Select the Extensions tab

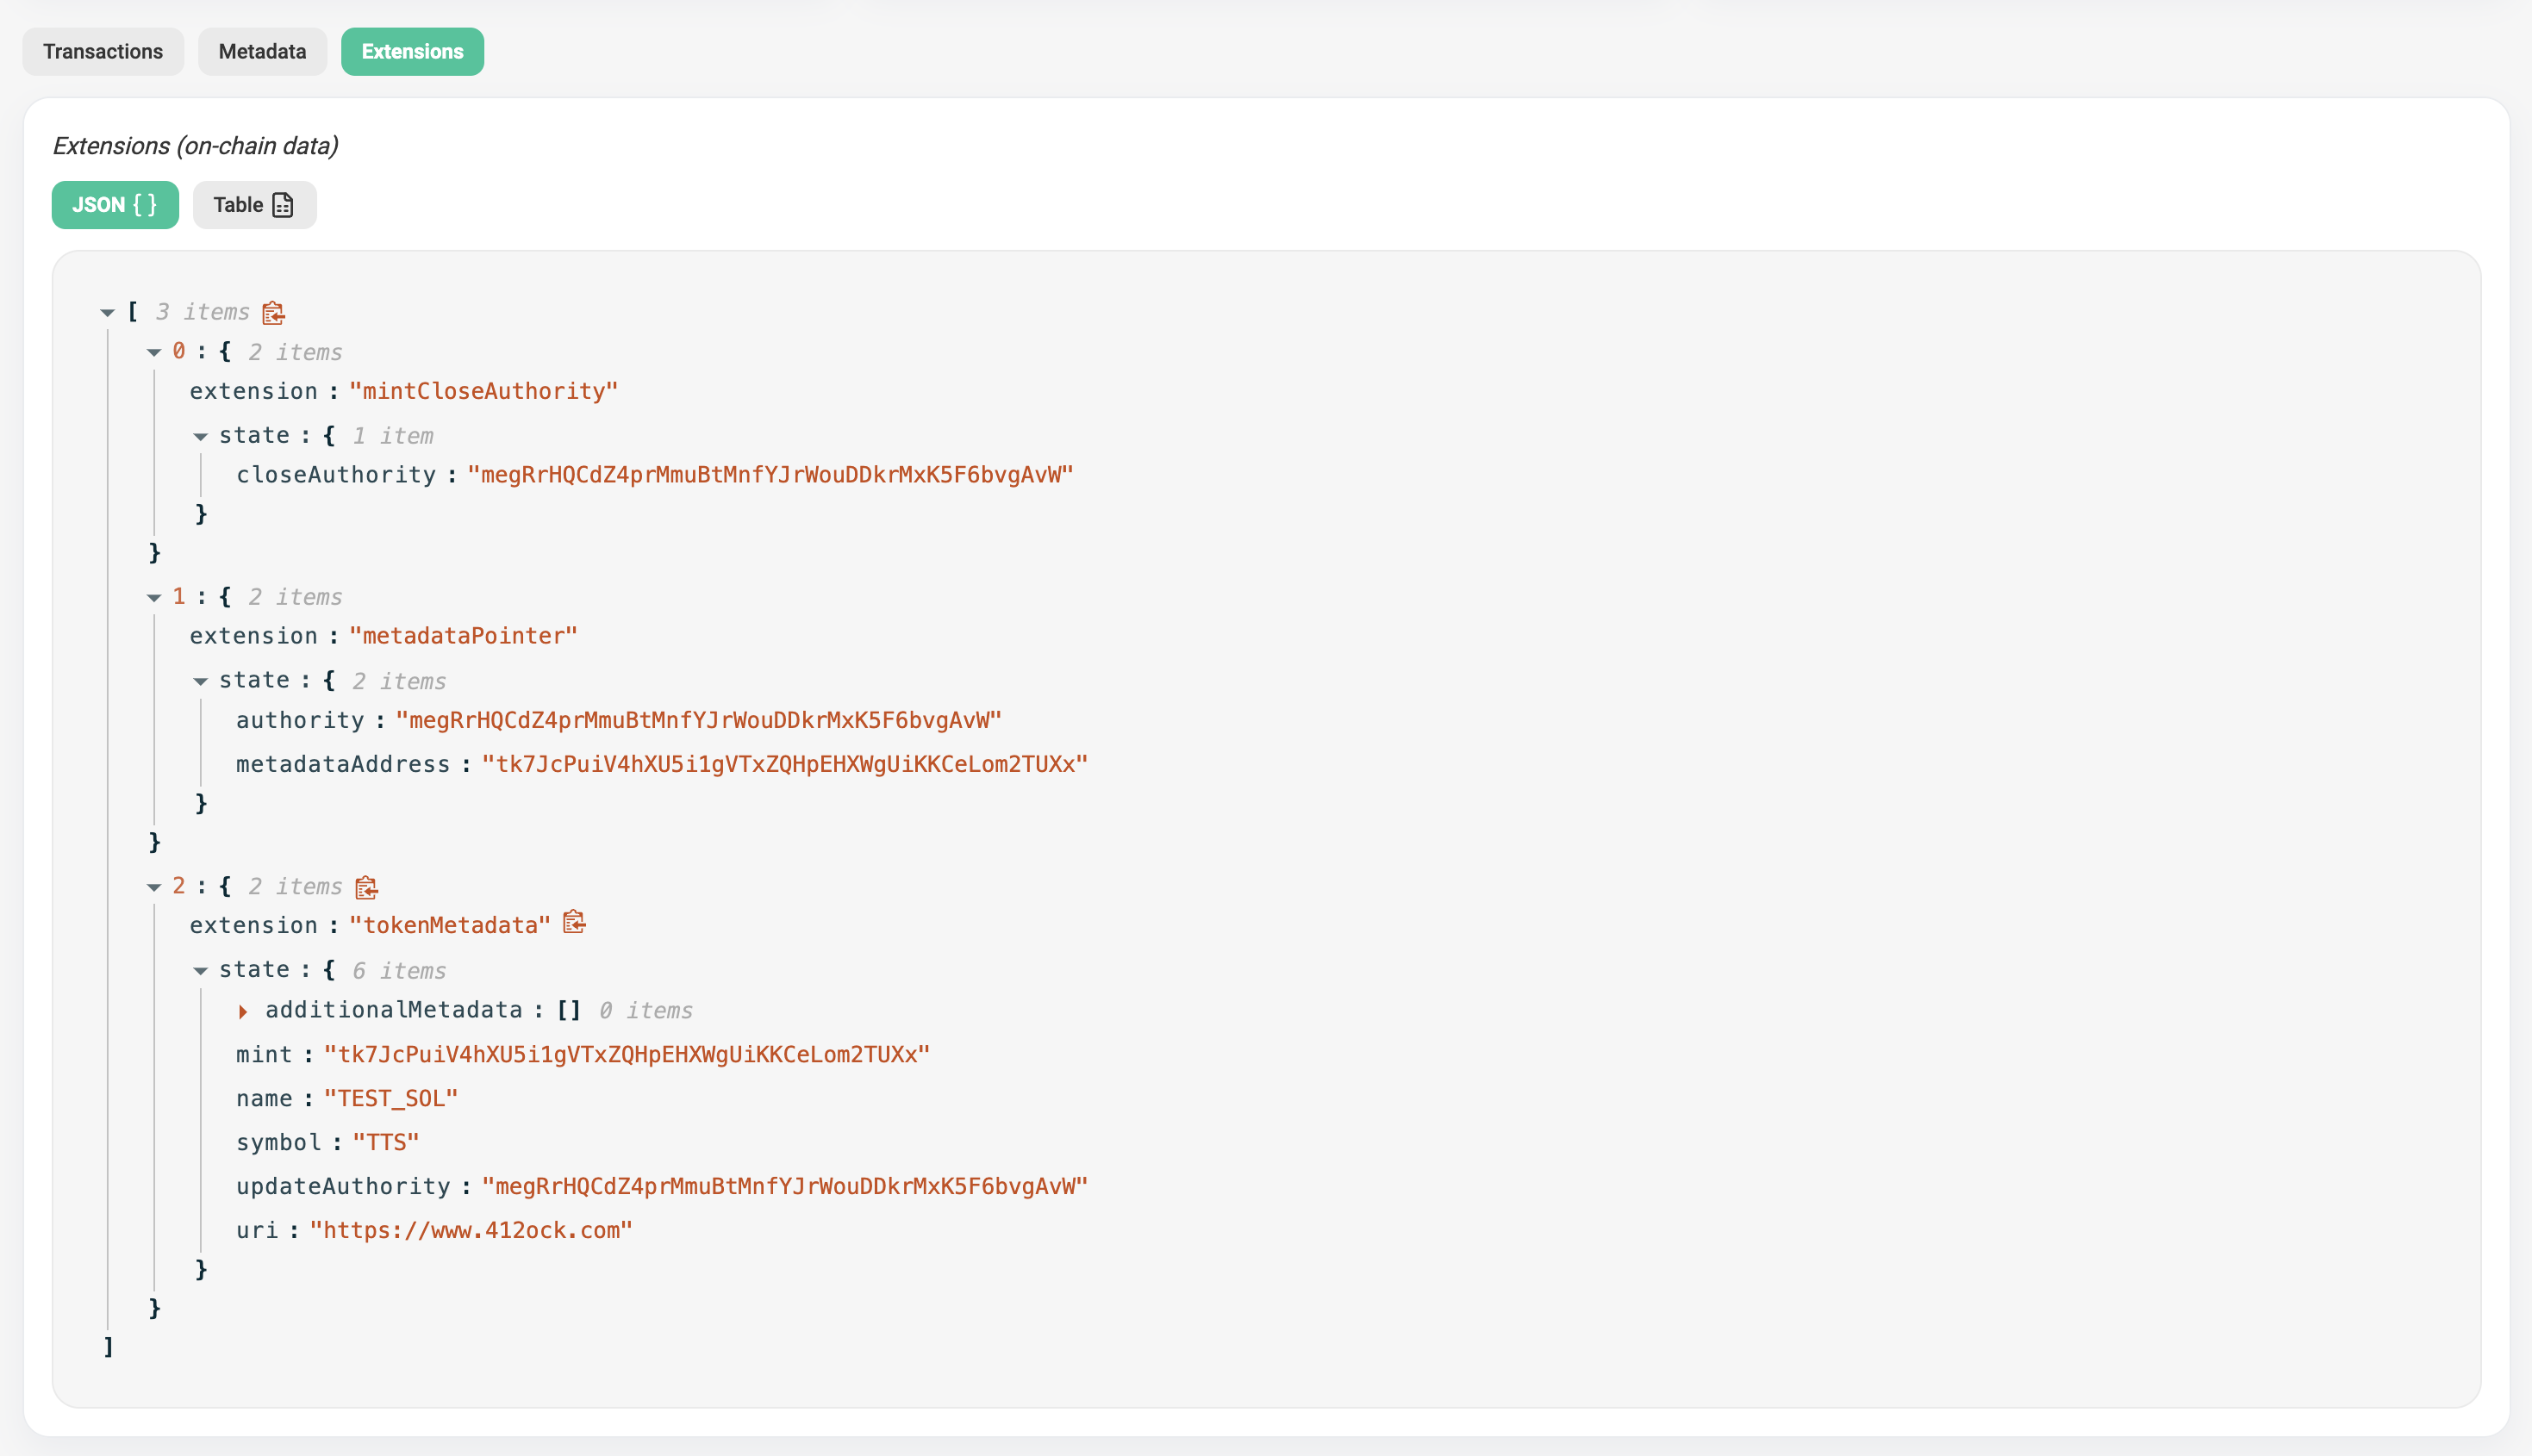412,52
